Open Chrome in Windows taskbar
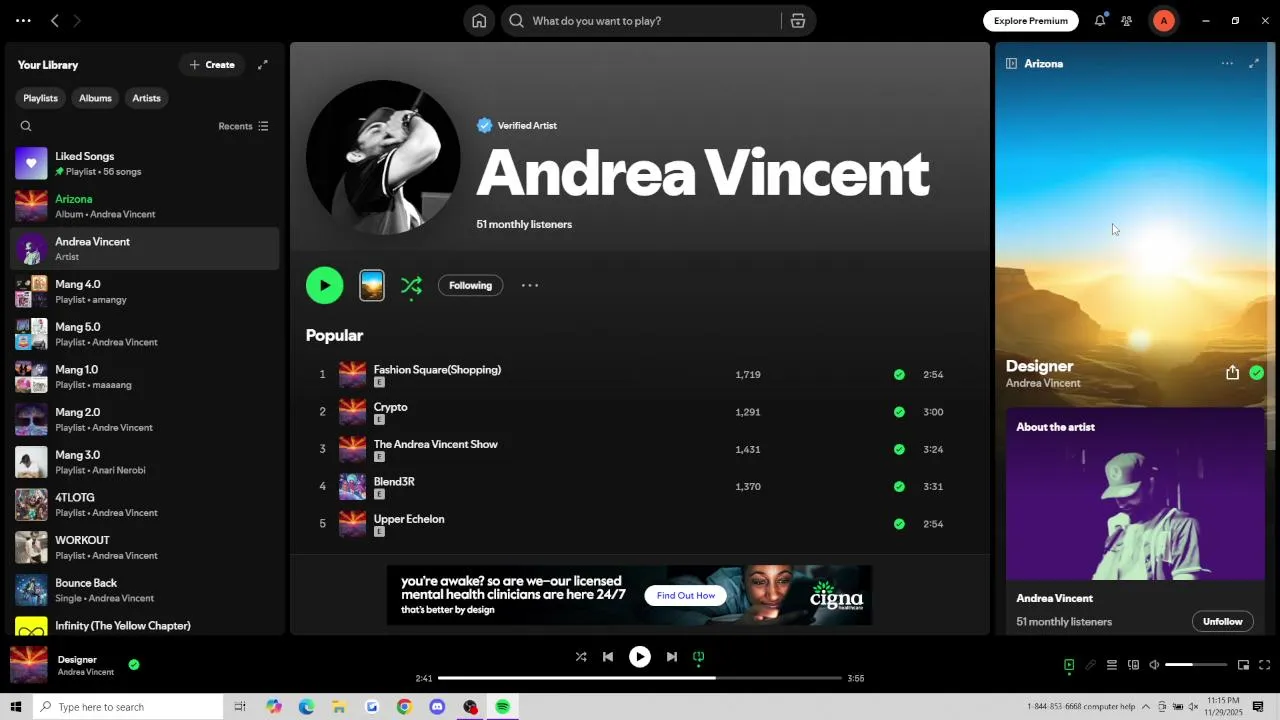 (x=404, y=707)
